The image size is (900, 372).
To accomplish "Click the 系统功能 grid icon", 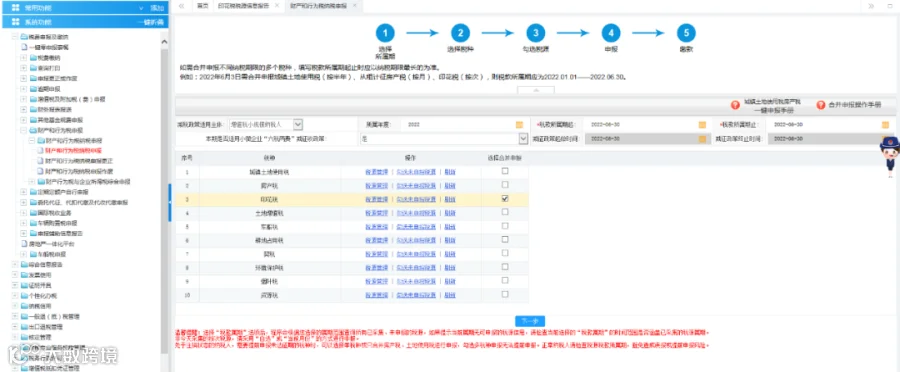I will click(x=16, y=22).
